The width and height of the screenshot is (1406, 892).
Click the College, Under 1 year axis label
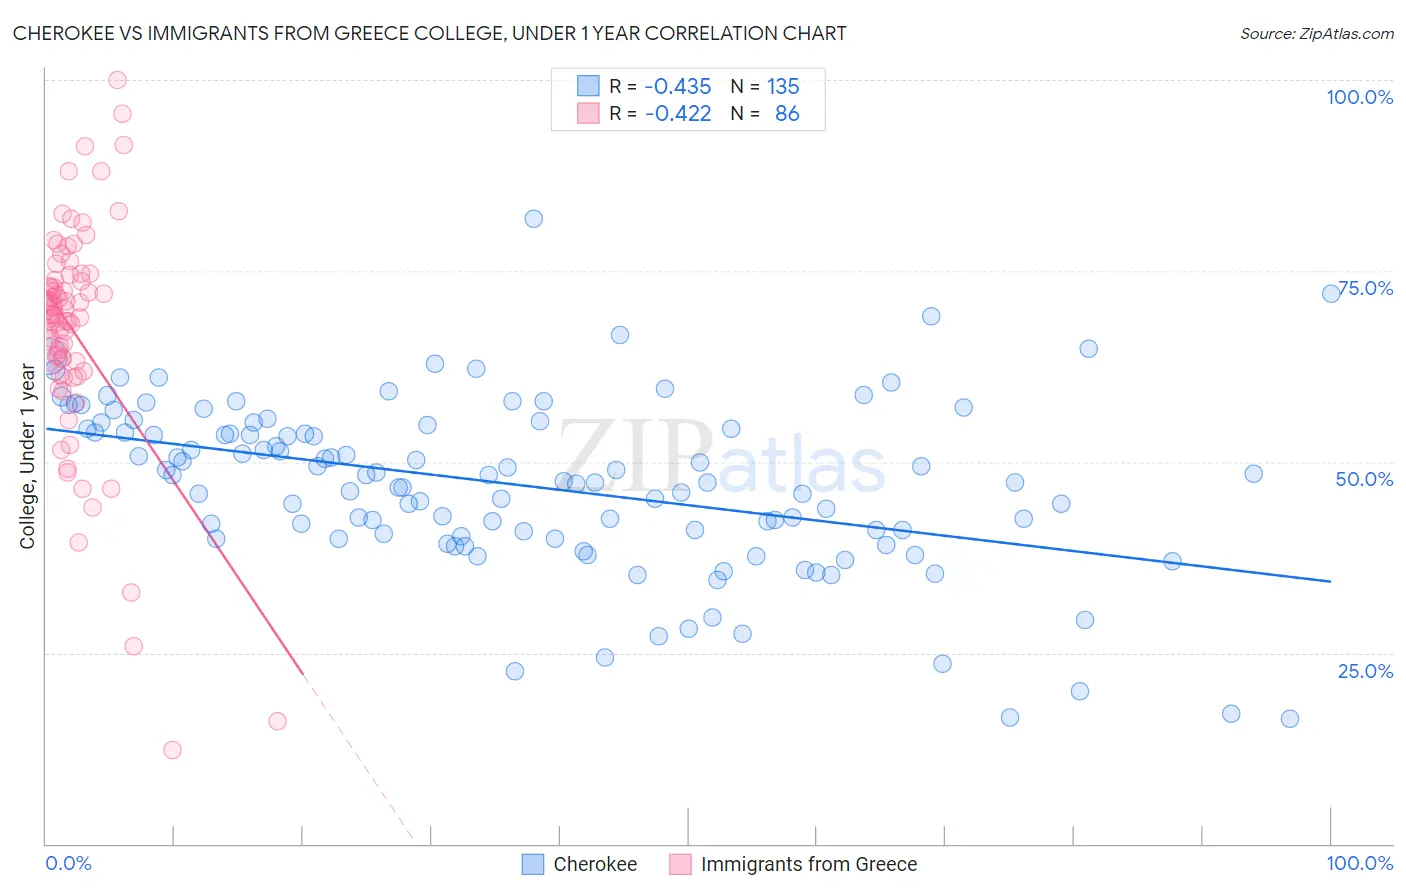click(28, 457)
